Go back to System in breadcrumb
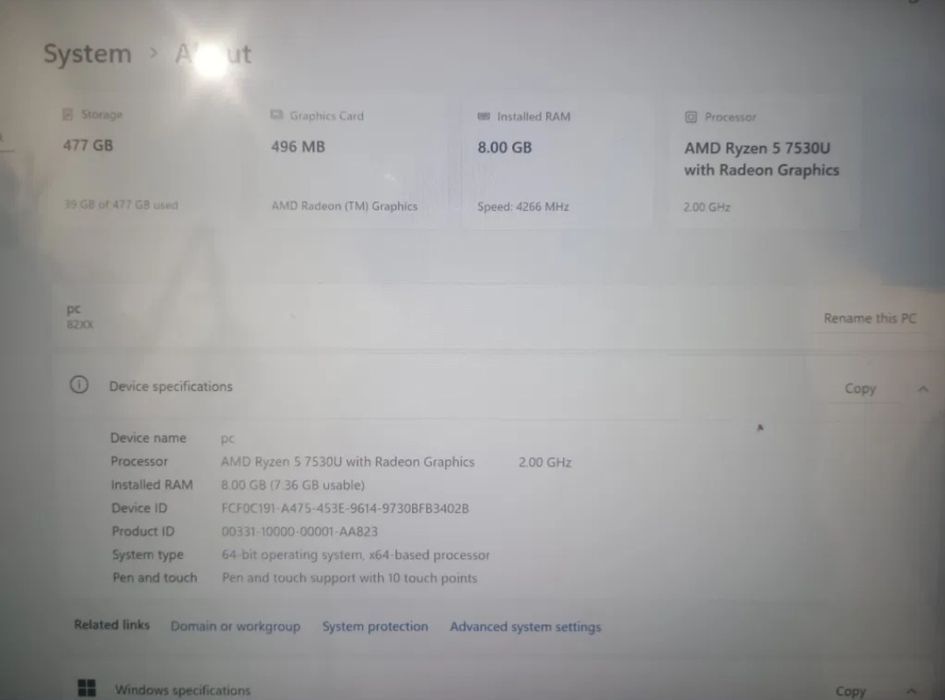Image resolution: width=945 pixels, height=700 pixels. pyautogui.click(x=87, y=54)
